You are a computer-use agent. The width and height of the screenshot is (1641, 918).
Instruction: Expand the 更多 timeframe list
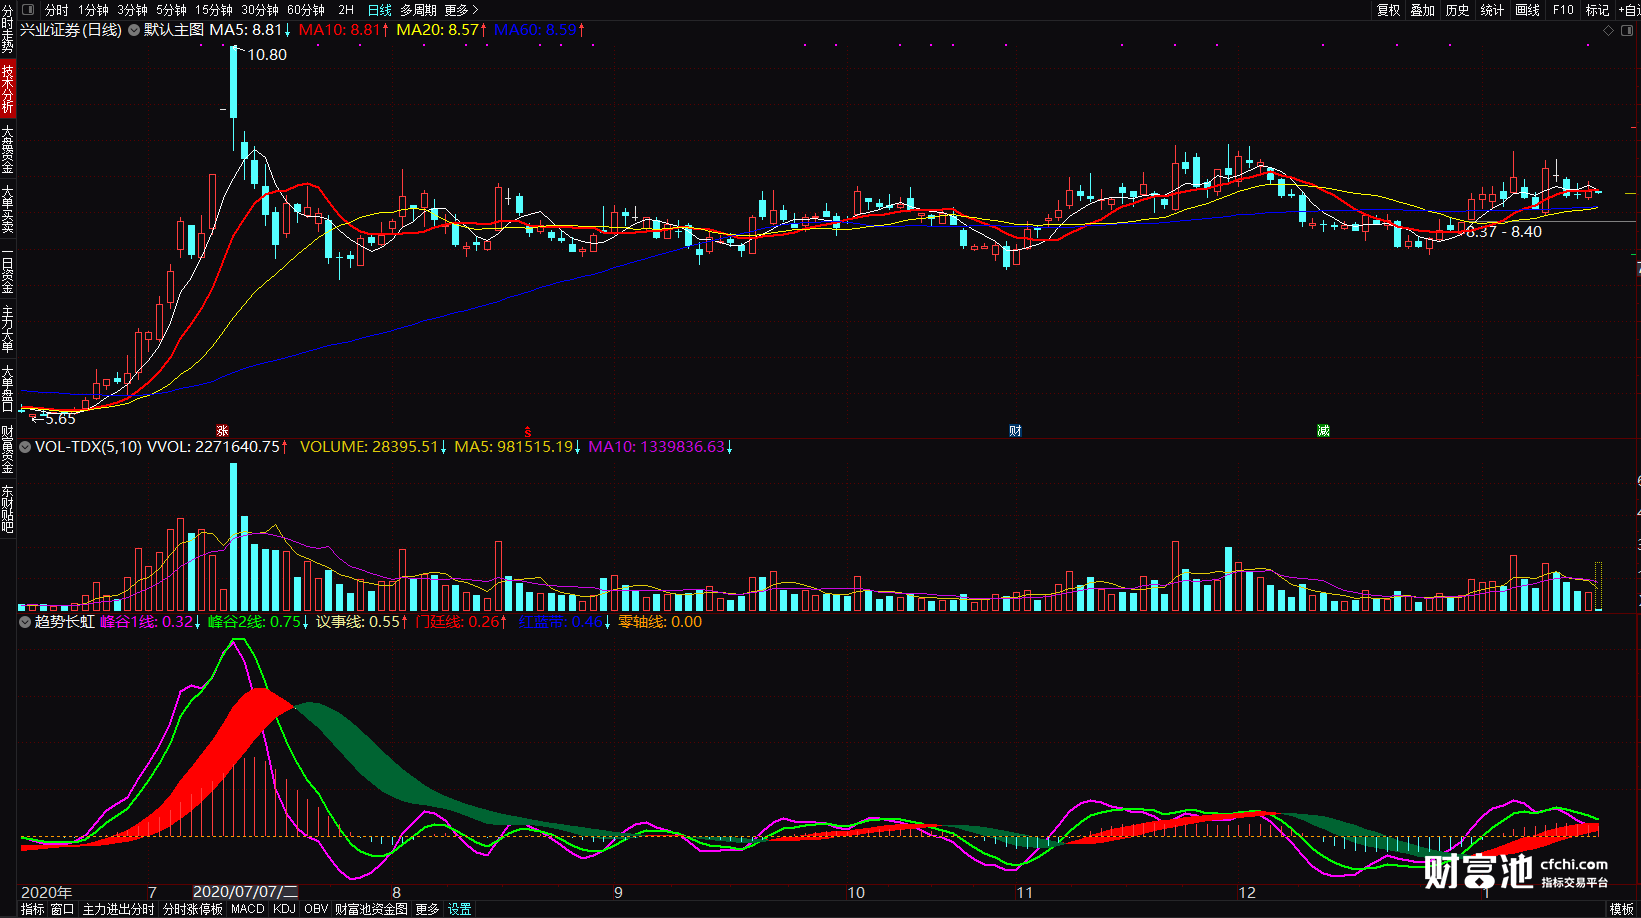tap(461, 10)
